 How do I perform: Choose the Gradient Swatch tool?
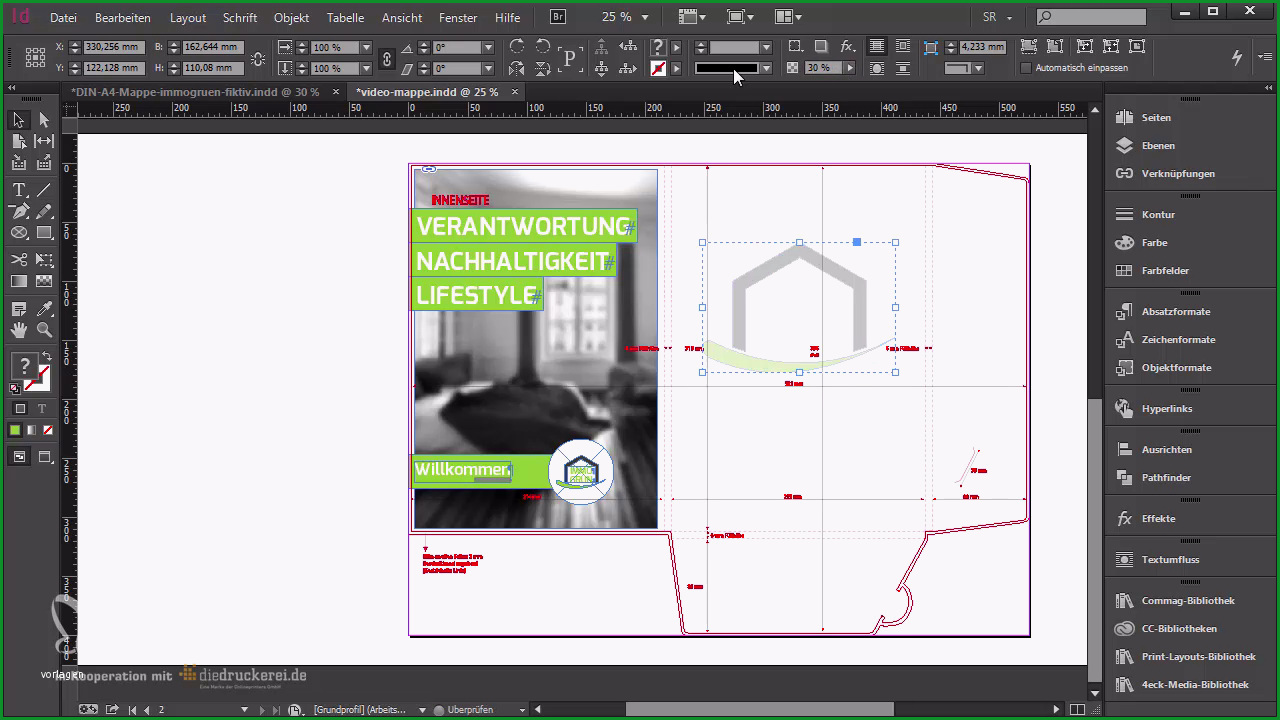[x=19, y=282]
